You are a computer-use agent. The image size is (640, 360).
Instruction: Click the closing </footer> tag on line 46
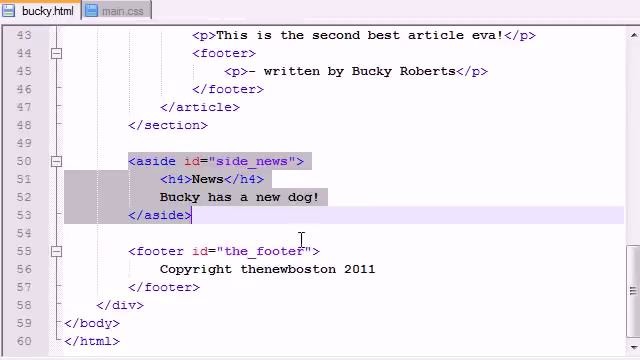(x=228, y=89)
